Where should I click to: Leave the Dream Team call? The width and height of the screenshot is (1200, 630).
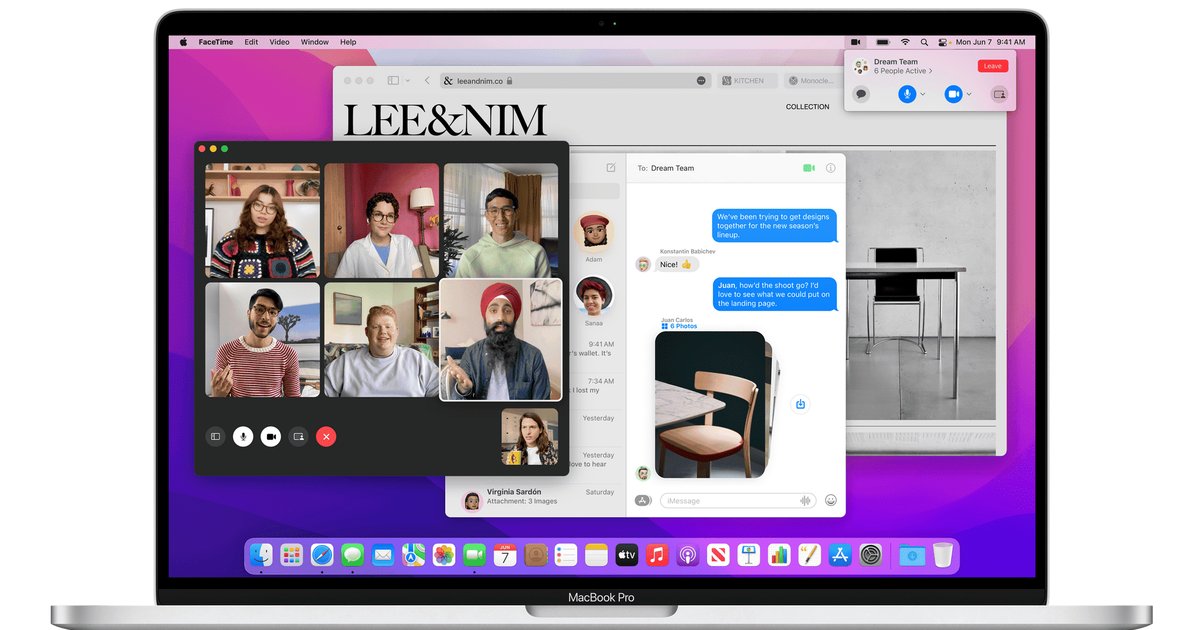point(992,66)
